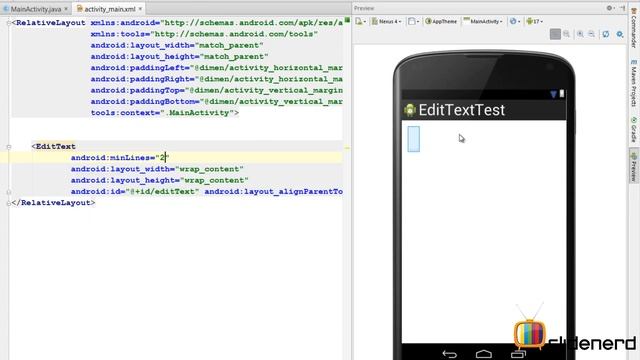Zoom out on the layout preview
The height and width of the screenshot is (360, 640).
pos(591,34)
